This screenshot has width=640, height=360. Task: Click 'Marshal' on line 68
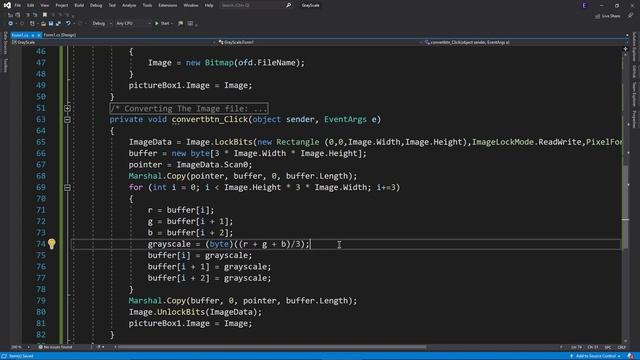145,176
